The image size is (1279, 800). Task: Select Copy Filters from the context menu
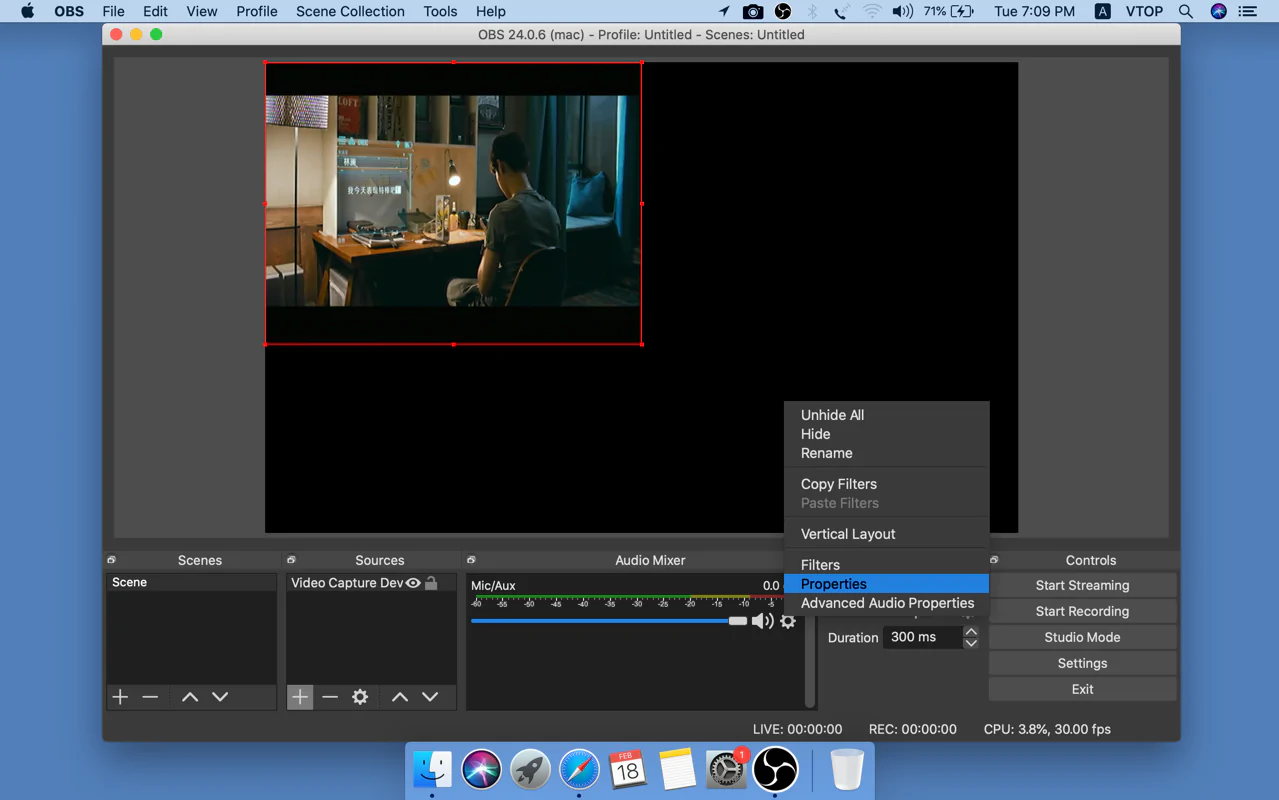pos(839,484)
